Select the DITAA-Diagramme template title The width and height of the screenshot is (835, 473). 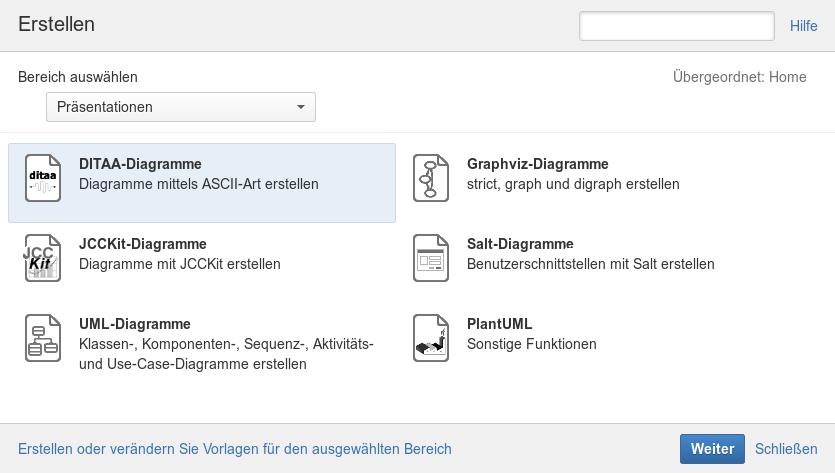[140, 164]
